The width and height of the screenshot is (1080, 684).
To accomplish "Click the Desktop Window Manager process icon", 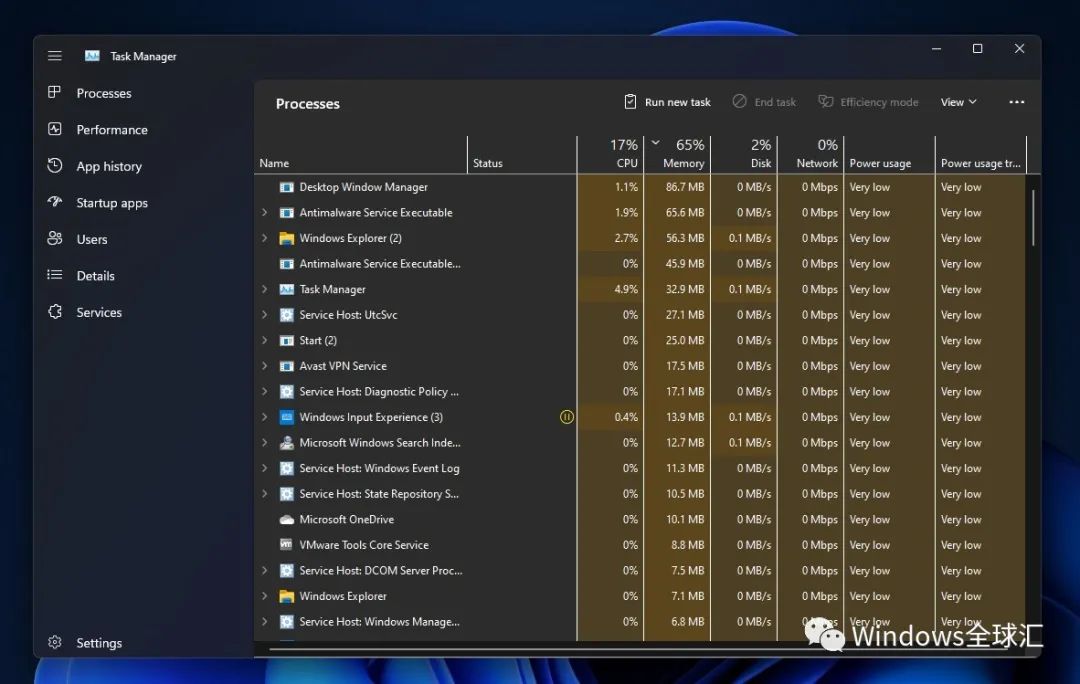I will [x=287, y=187].
